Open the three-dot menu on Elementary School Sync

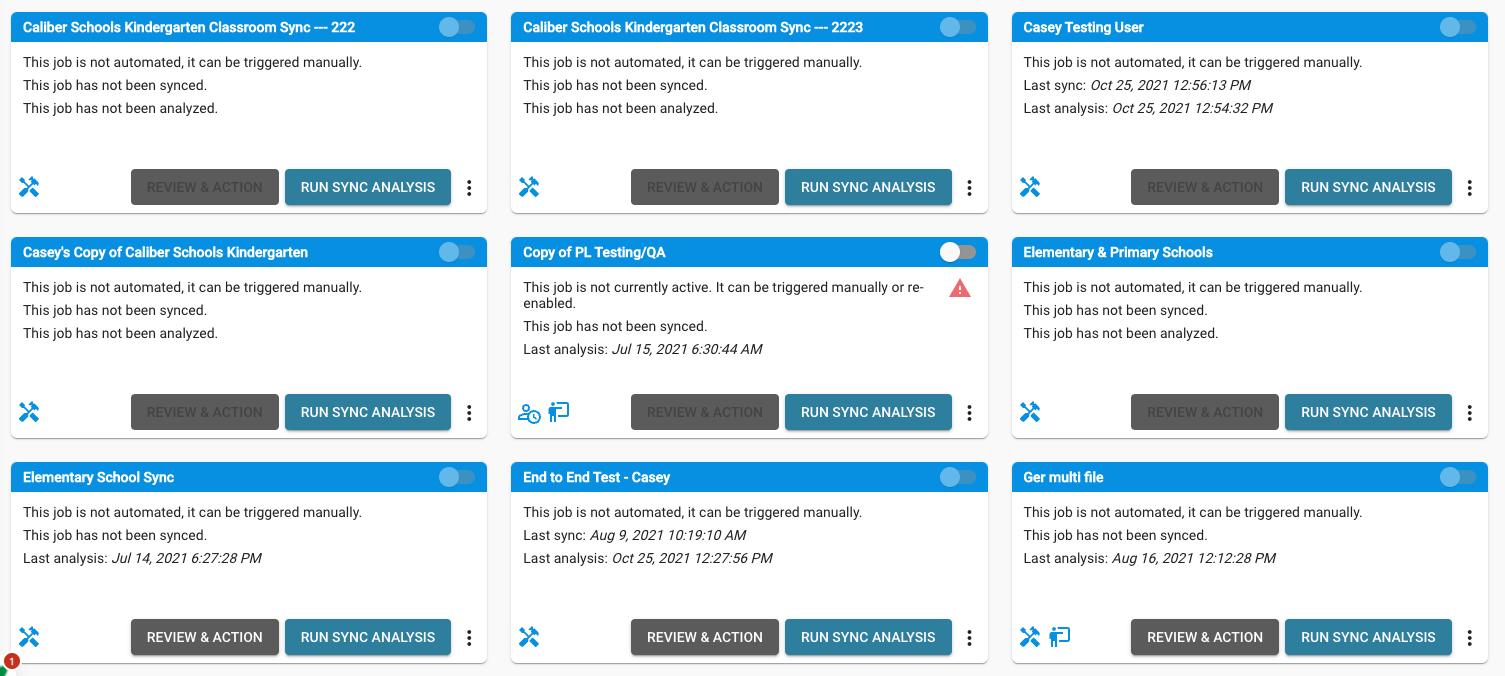(x=469, y=637)
